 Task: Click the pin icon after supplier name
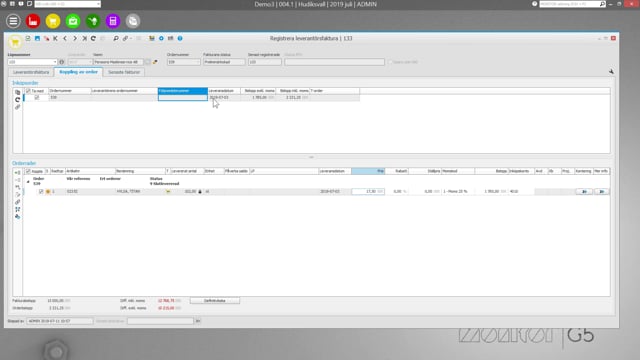(x=155, y=62)
